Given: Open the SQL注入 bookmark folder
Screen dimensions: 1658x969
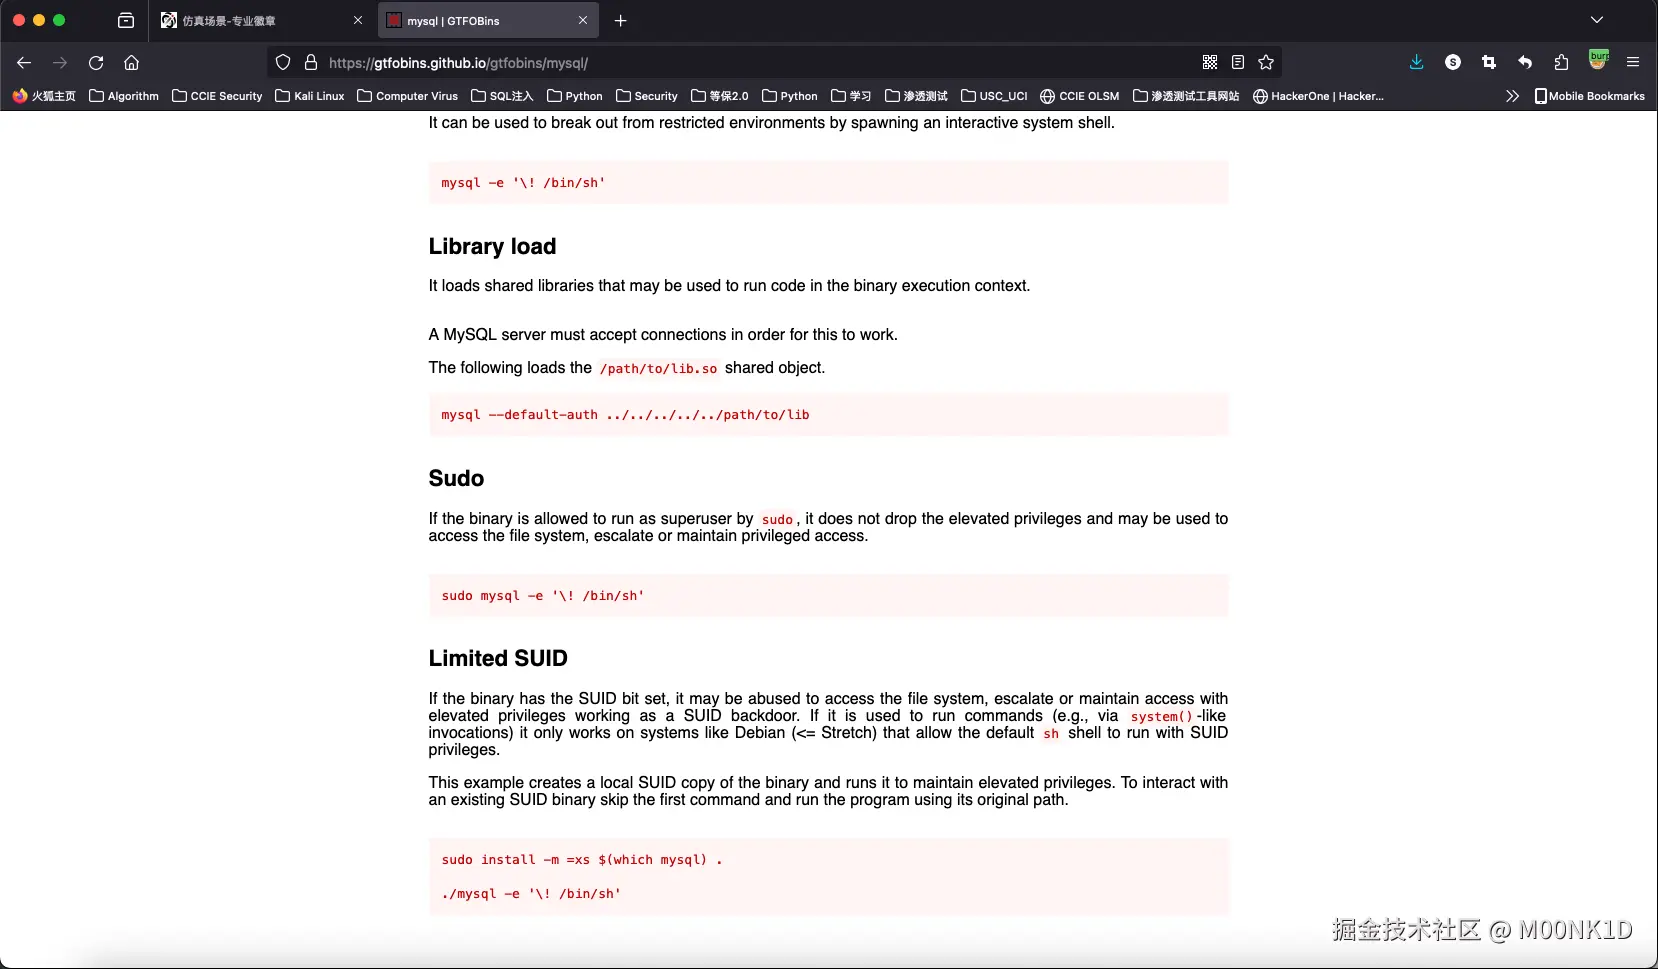Looking at the screenshot, I should pos(502,96).
